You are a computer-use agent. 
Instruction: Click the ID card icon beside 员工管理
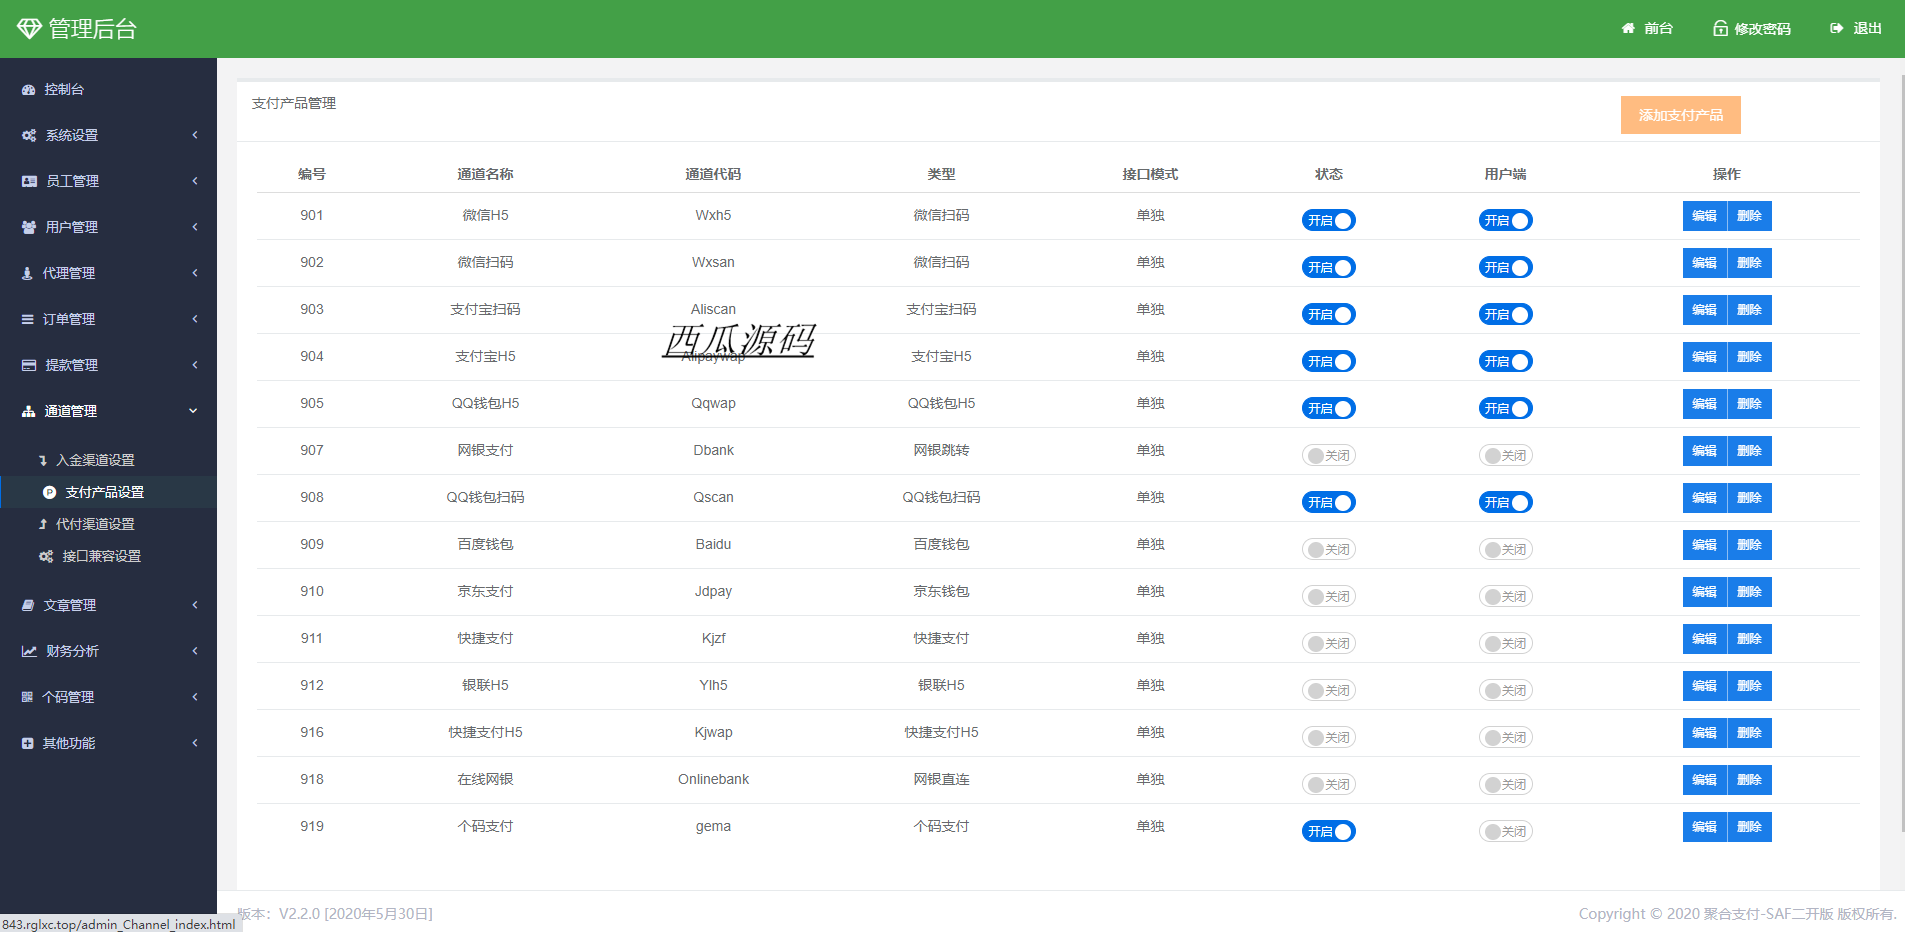point(29,181)
